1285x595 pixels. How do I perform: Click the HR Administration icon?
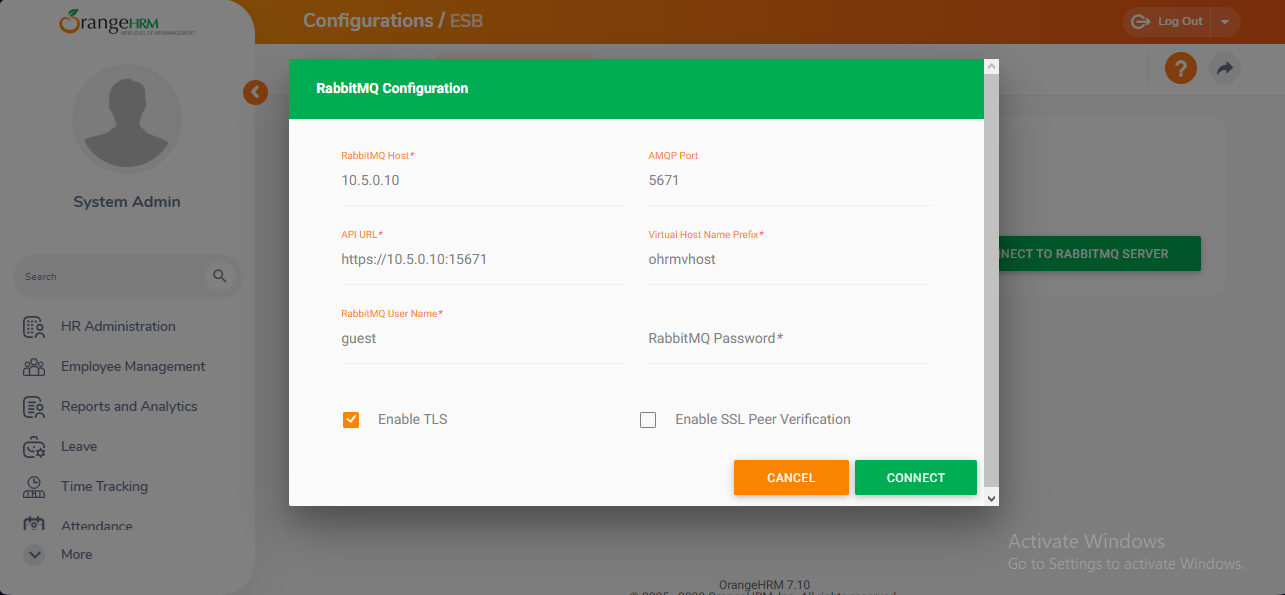coord(34,327)
